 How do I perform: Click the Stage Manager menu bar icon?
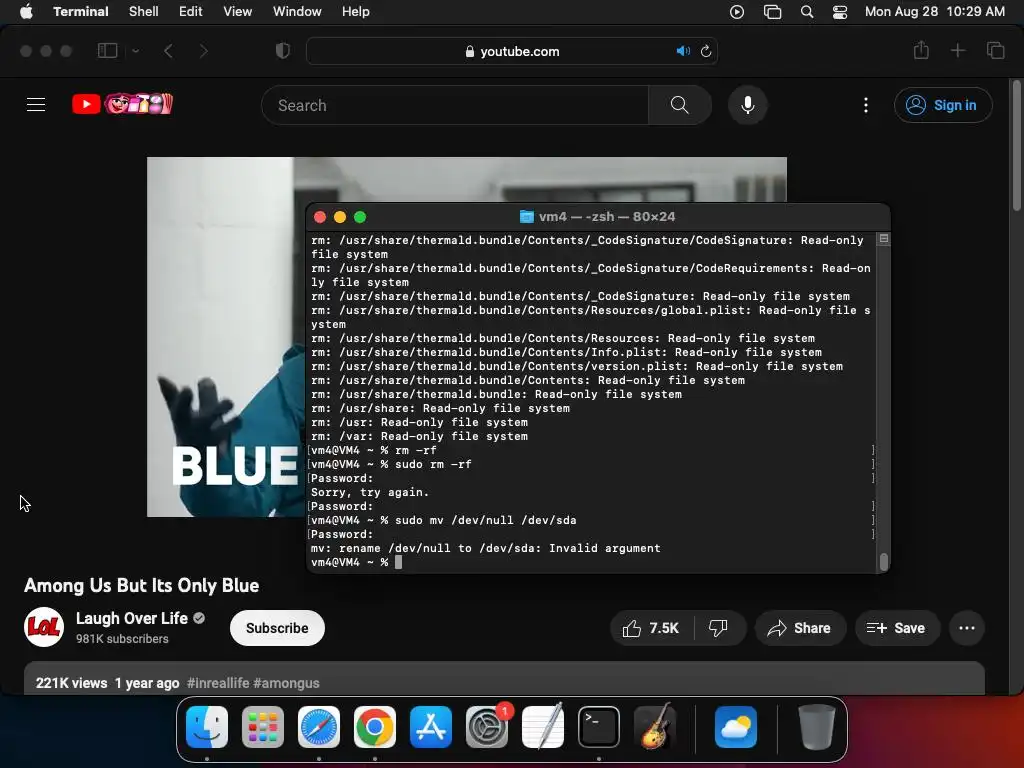(x=773, y=12)
